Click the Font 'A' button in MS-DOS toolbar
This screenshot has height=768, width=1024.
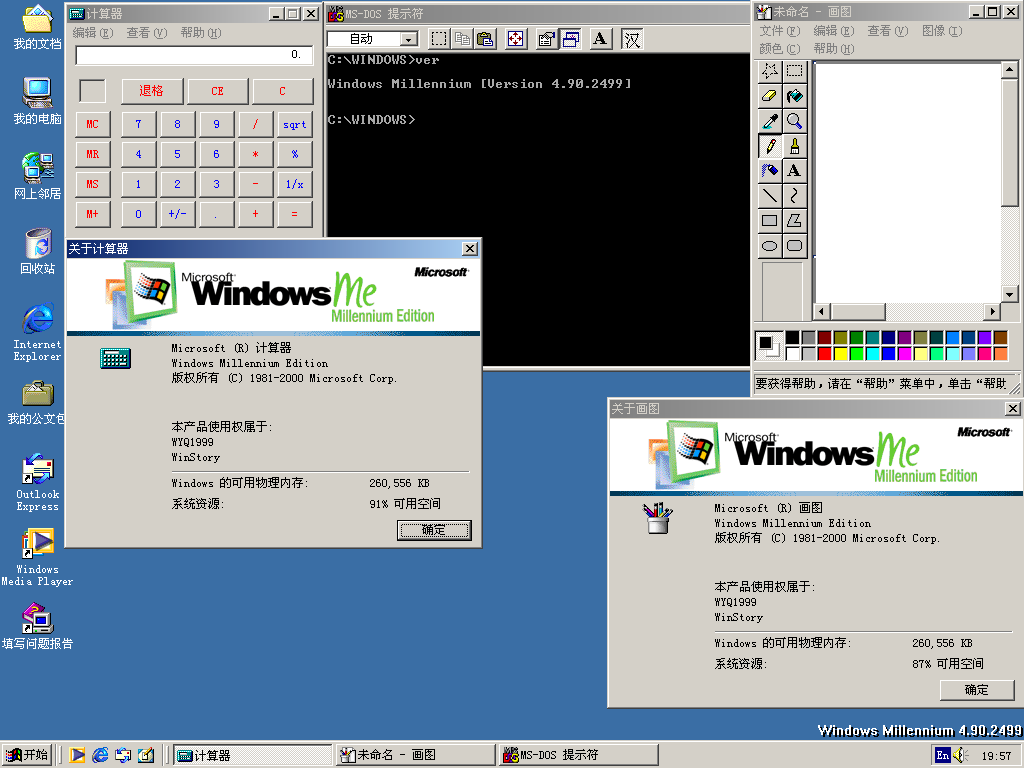pos(599,39)
